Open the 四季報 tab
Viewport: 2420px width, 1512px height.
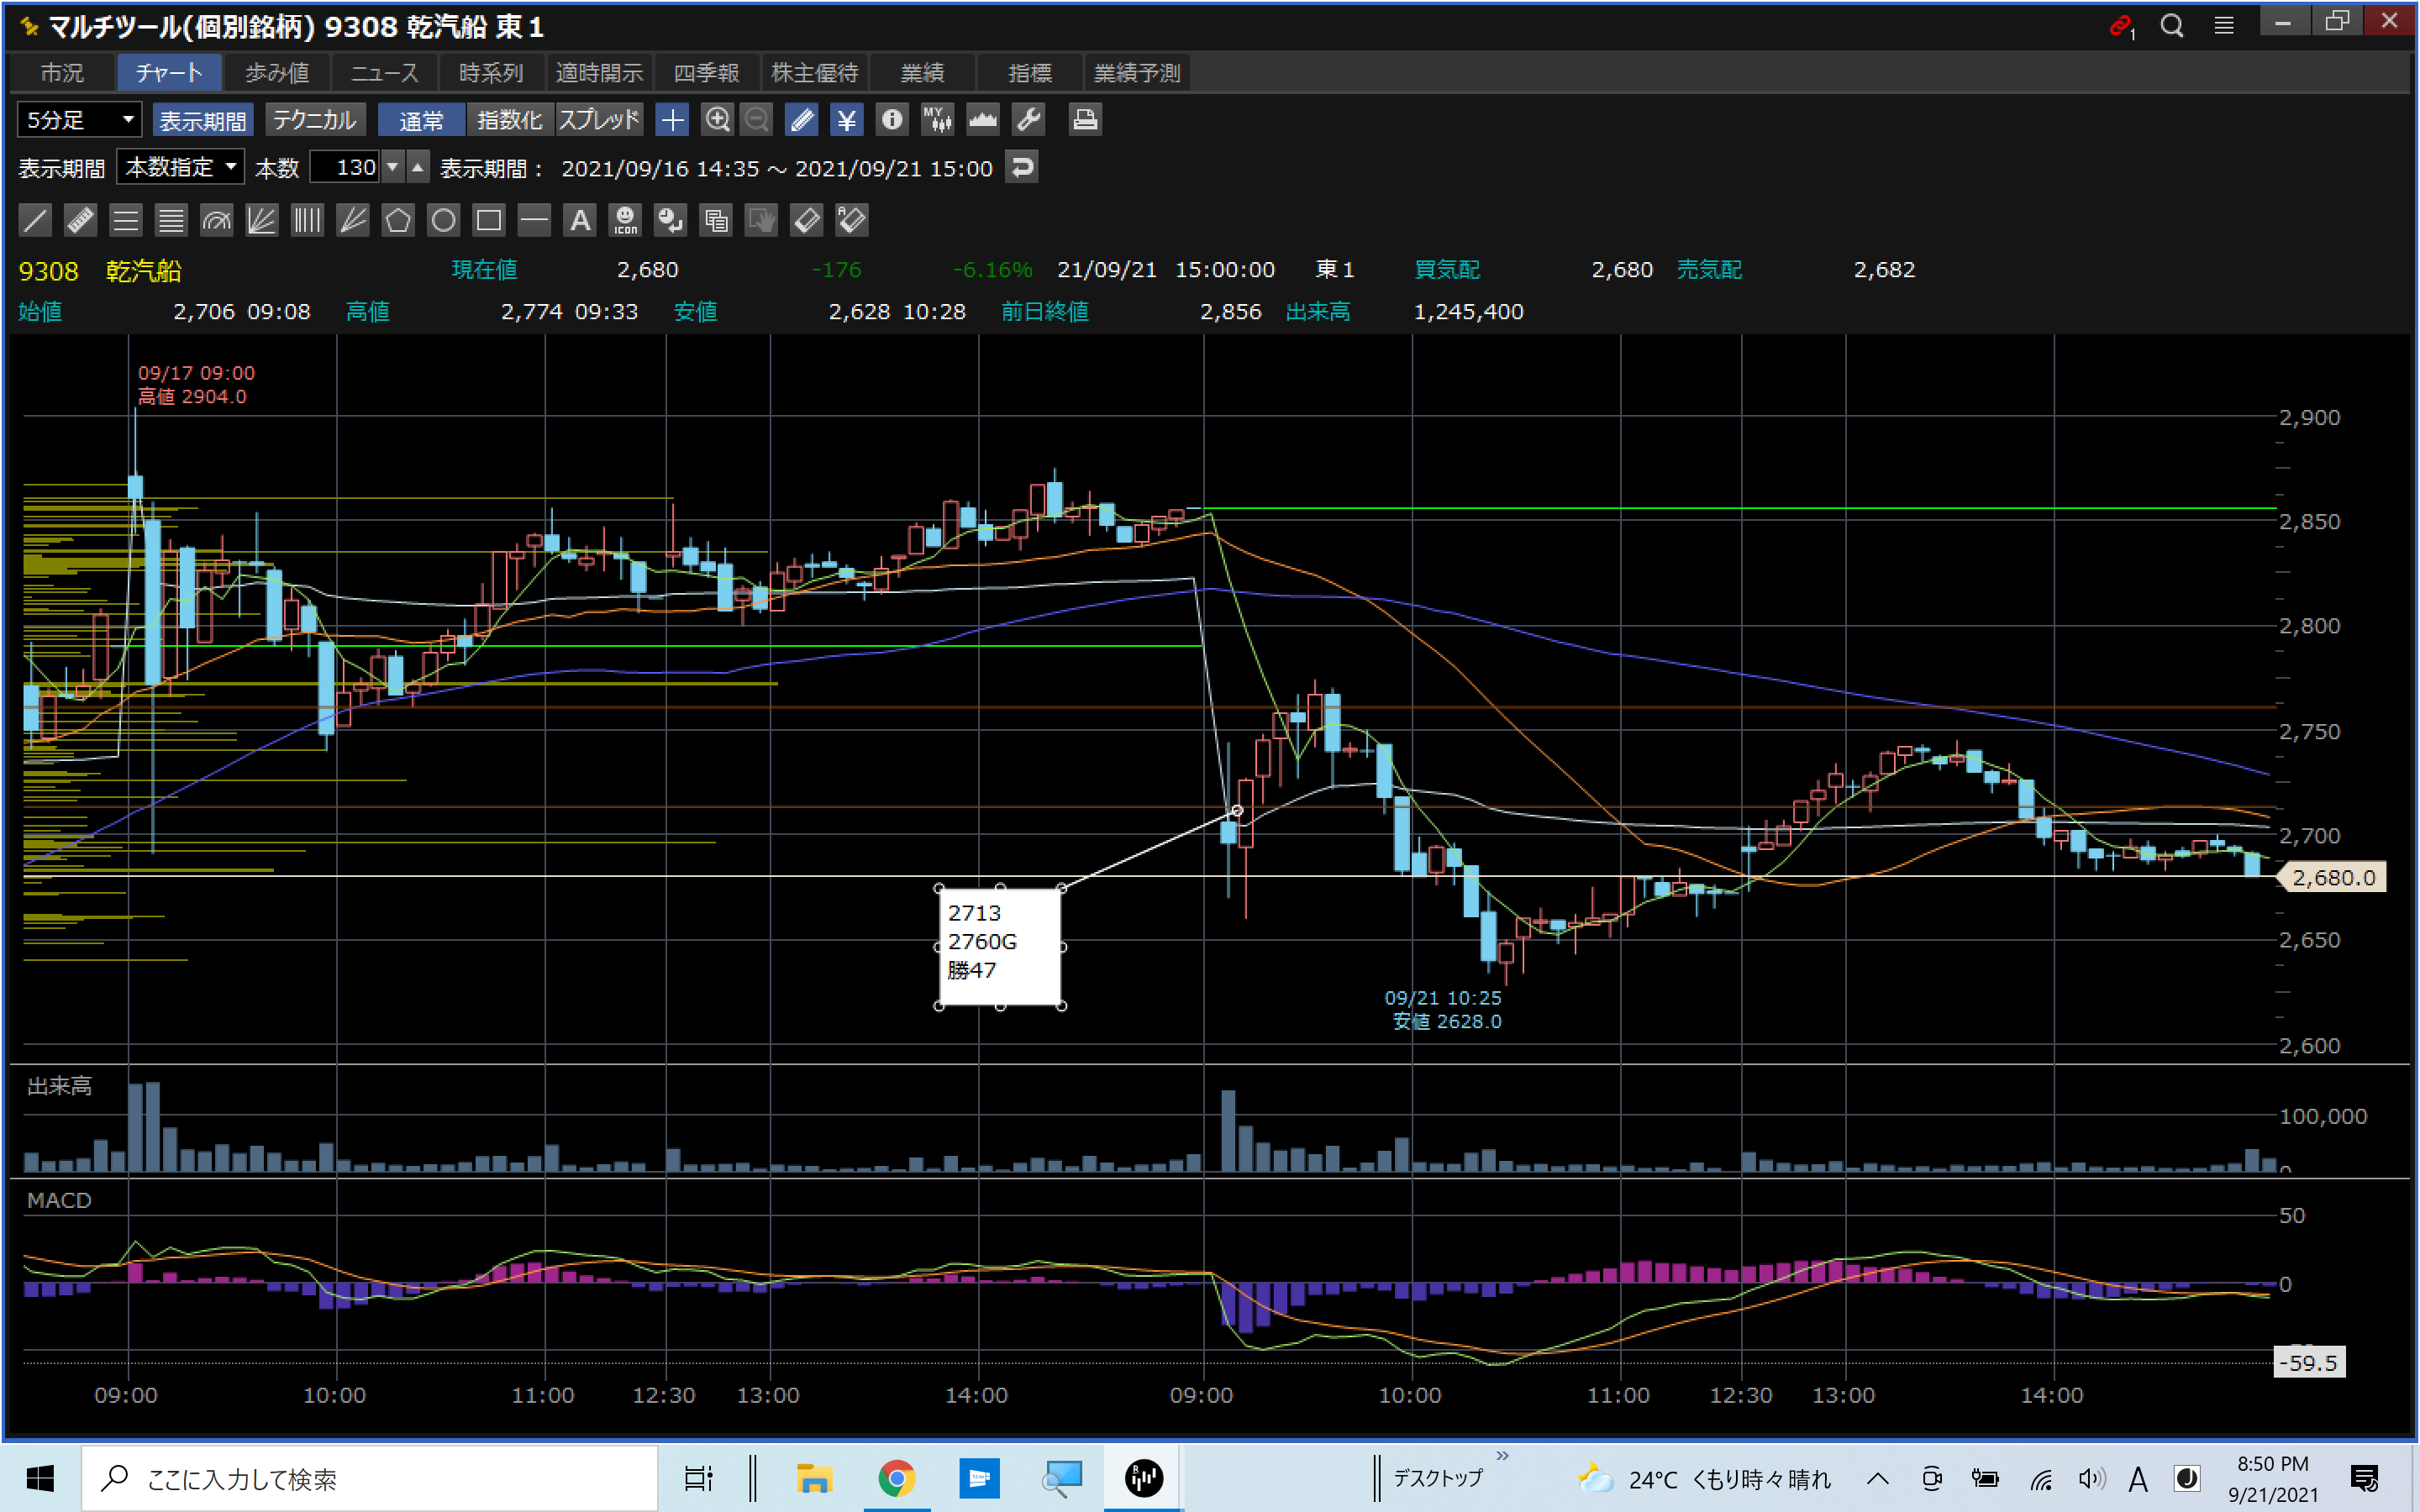pos(706,73)
